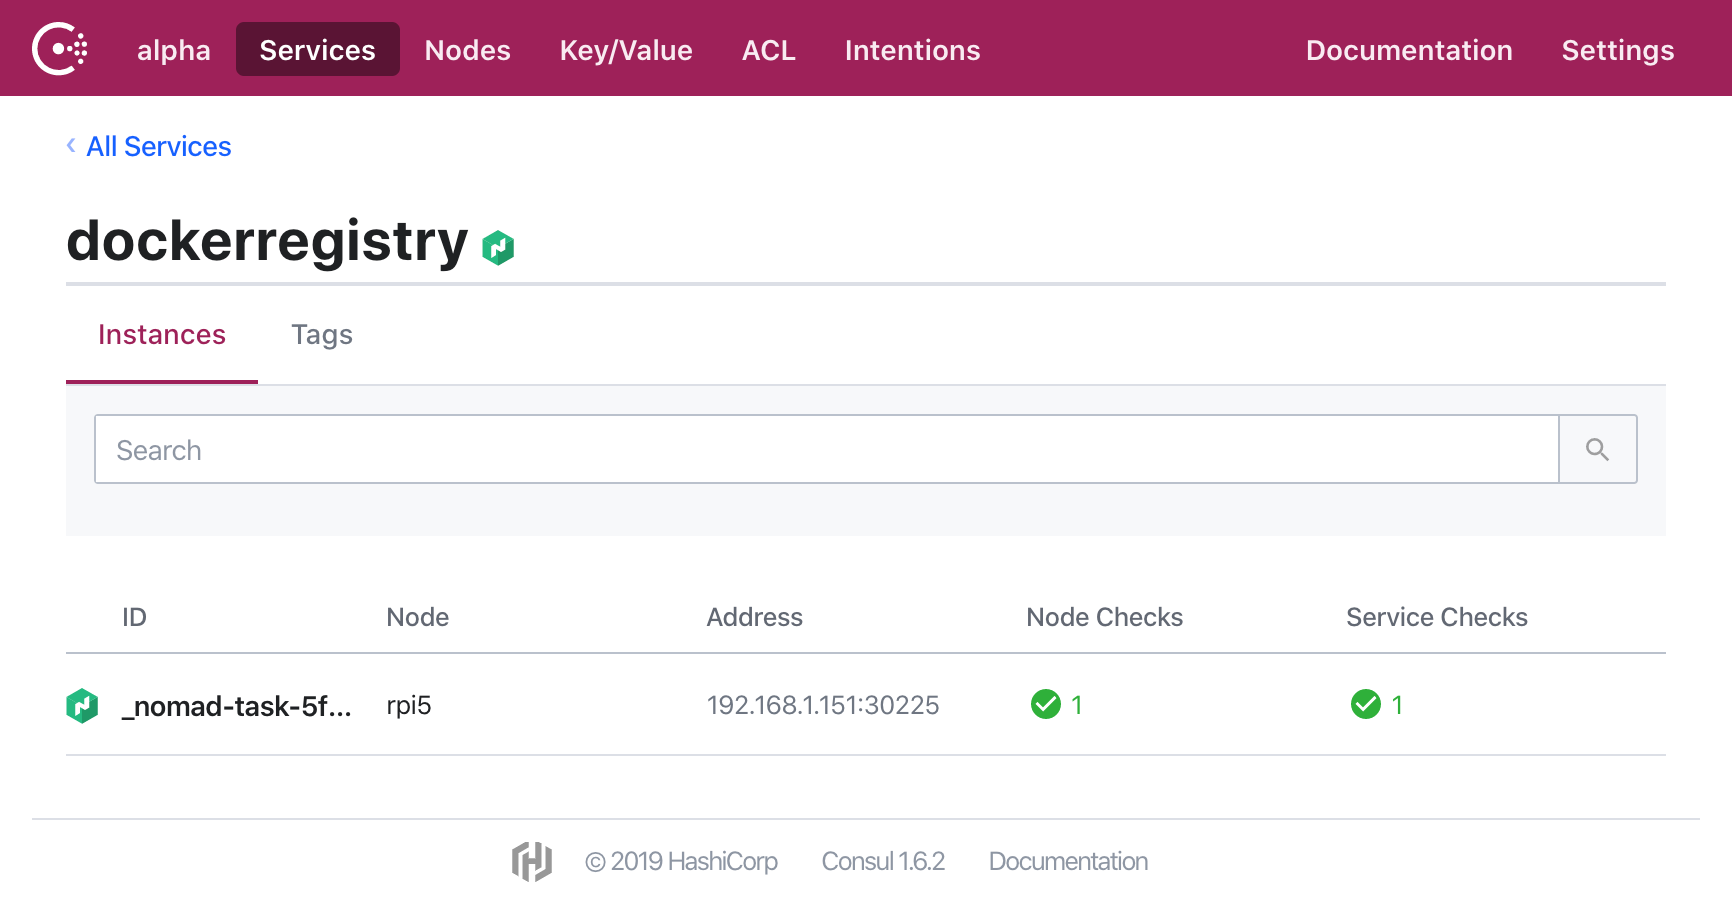Switch to the Tags tab
This screenshot has height=902, width=1732.
[322, 335]
